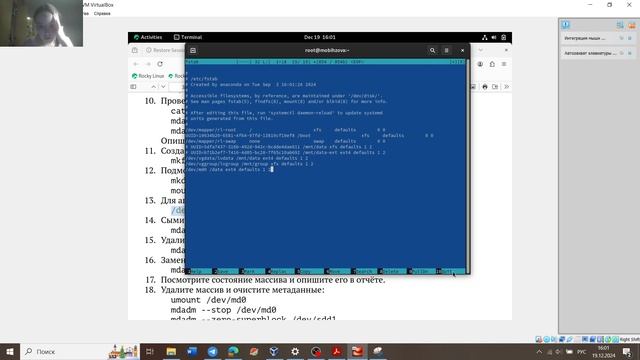
Task: Toggle the PDF viewer sidebar in the browser
Action: (x=133, y=87)
